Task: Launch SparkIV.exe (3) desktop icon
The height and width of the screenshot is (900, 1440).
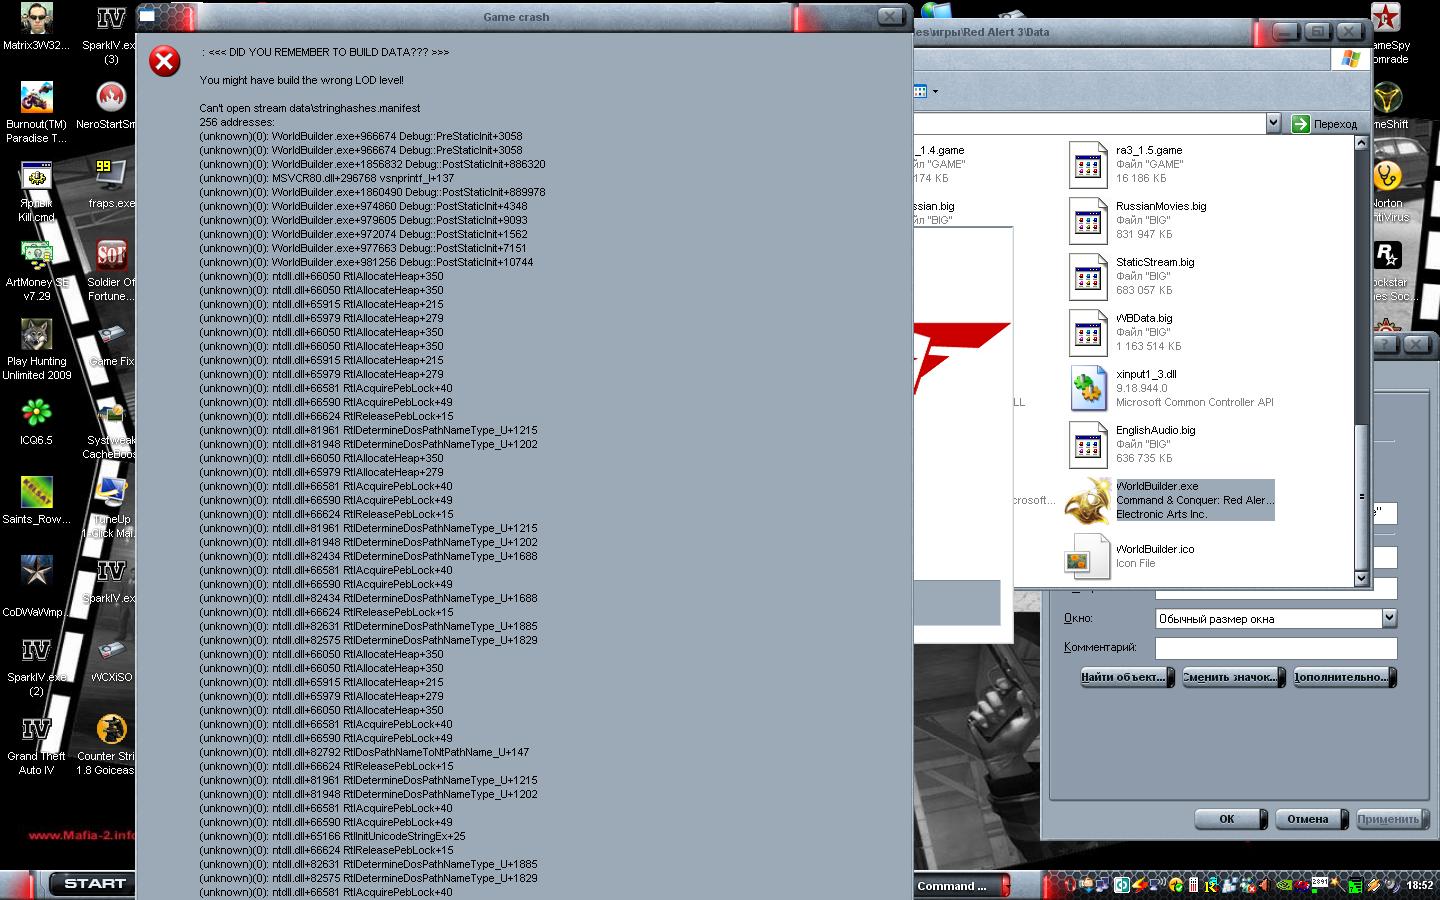Action: coord(110,32)
